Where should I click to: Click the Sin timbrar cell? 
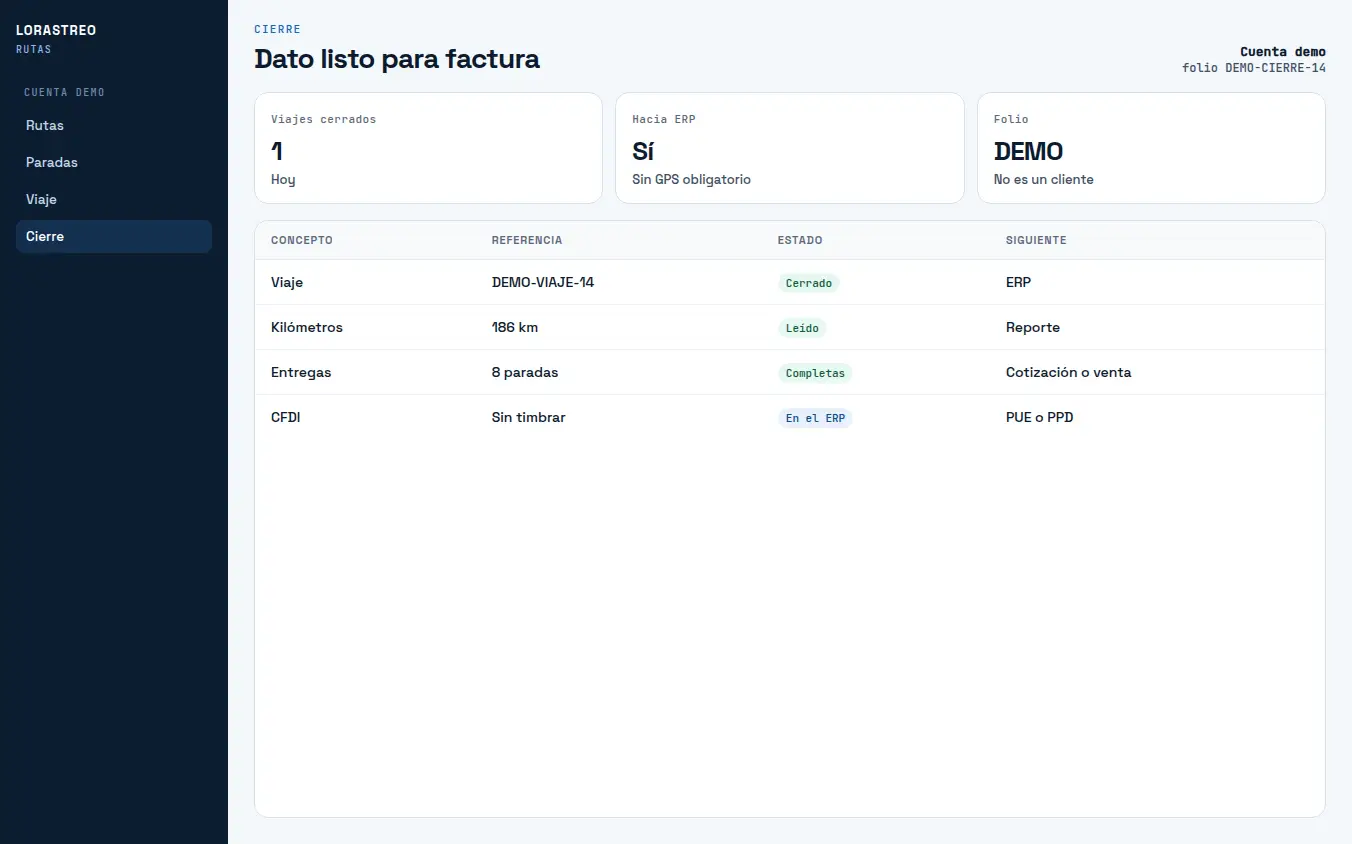(x=529, y=417)
